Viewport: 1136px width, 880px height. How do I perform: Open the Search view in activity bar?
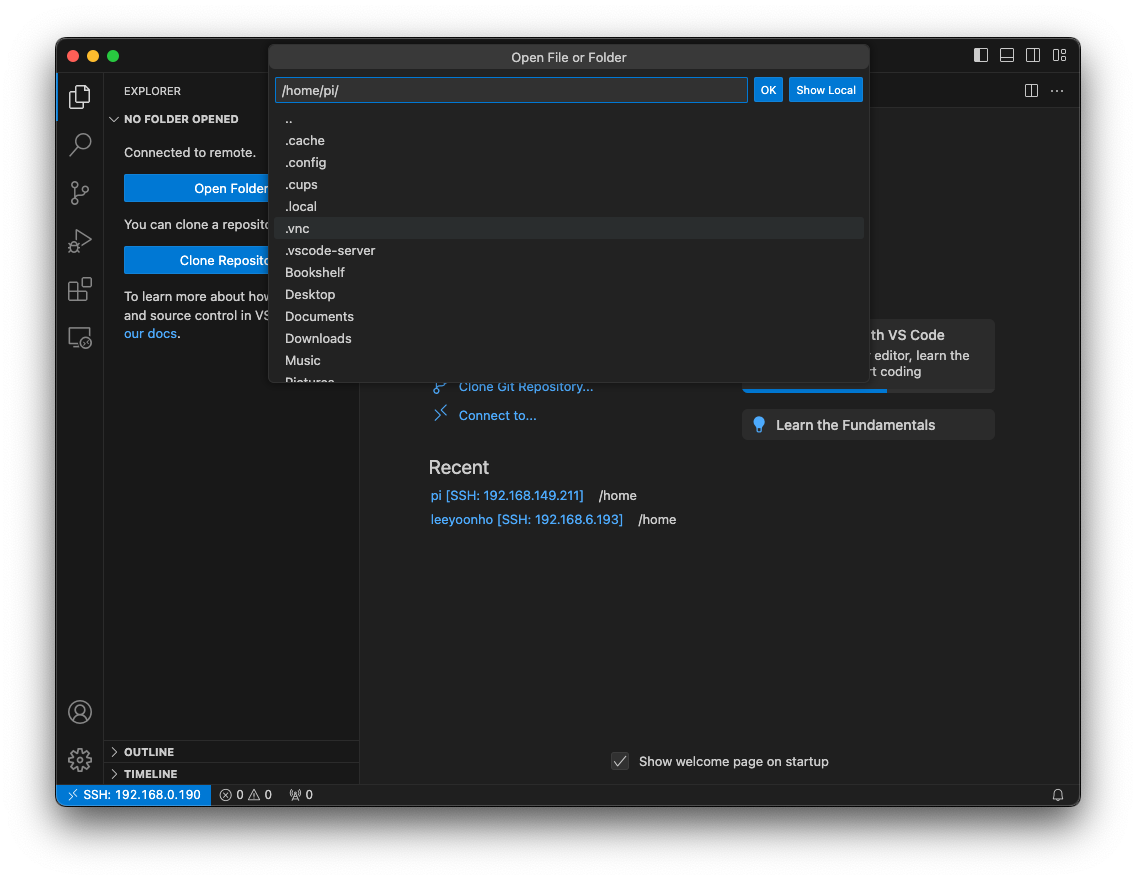click(x=80, y=145)
